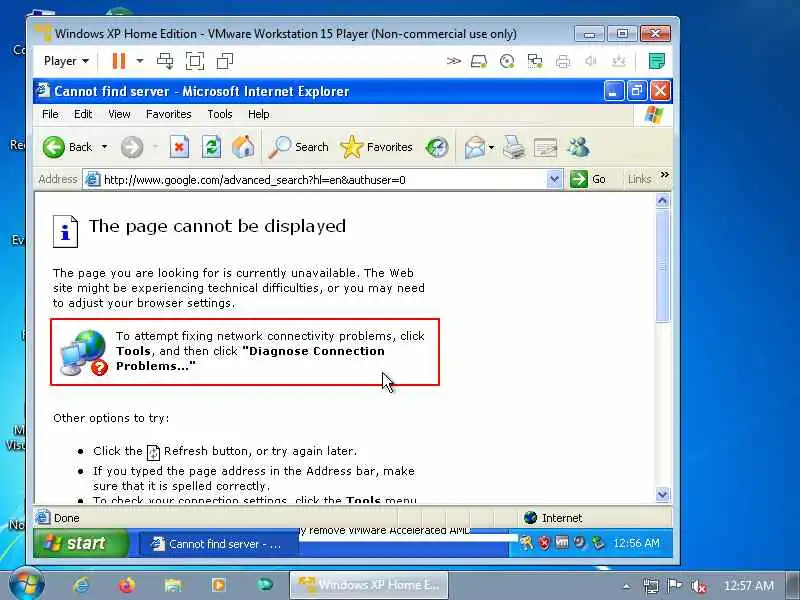The height and width of the screenshot is (600, 800).
Task: Show hidden Windows 7 tray icons arrow
Action: pos(627,587)
